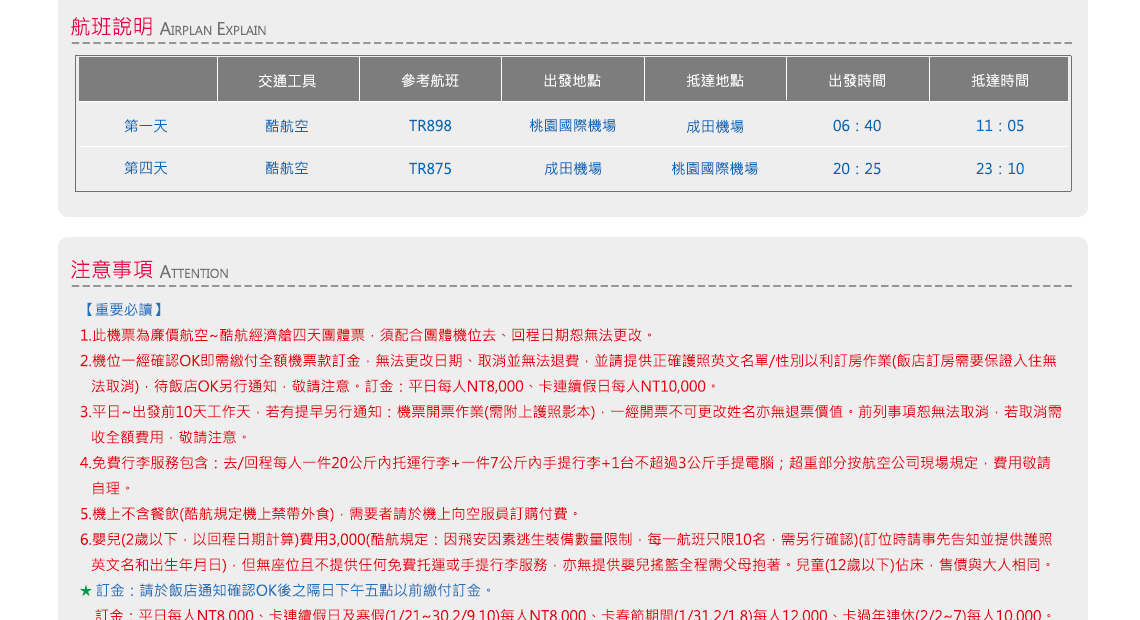
Task: Click the 【重要必讀】 label
Action: 123,310
